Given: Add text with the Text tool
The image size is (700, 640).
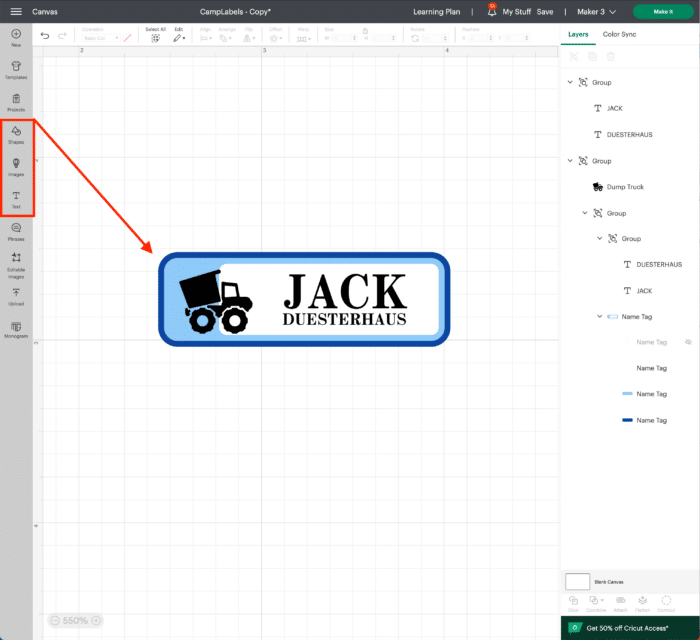Looking at the screenshot, I should (x=16, y=199).
